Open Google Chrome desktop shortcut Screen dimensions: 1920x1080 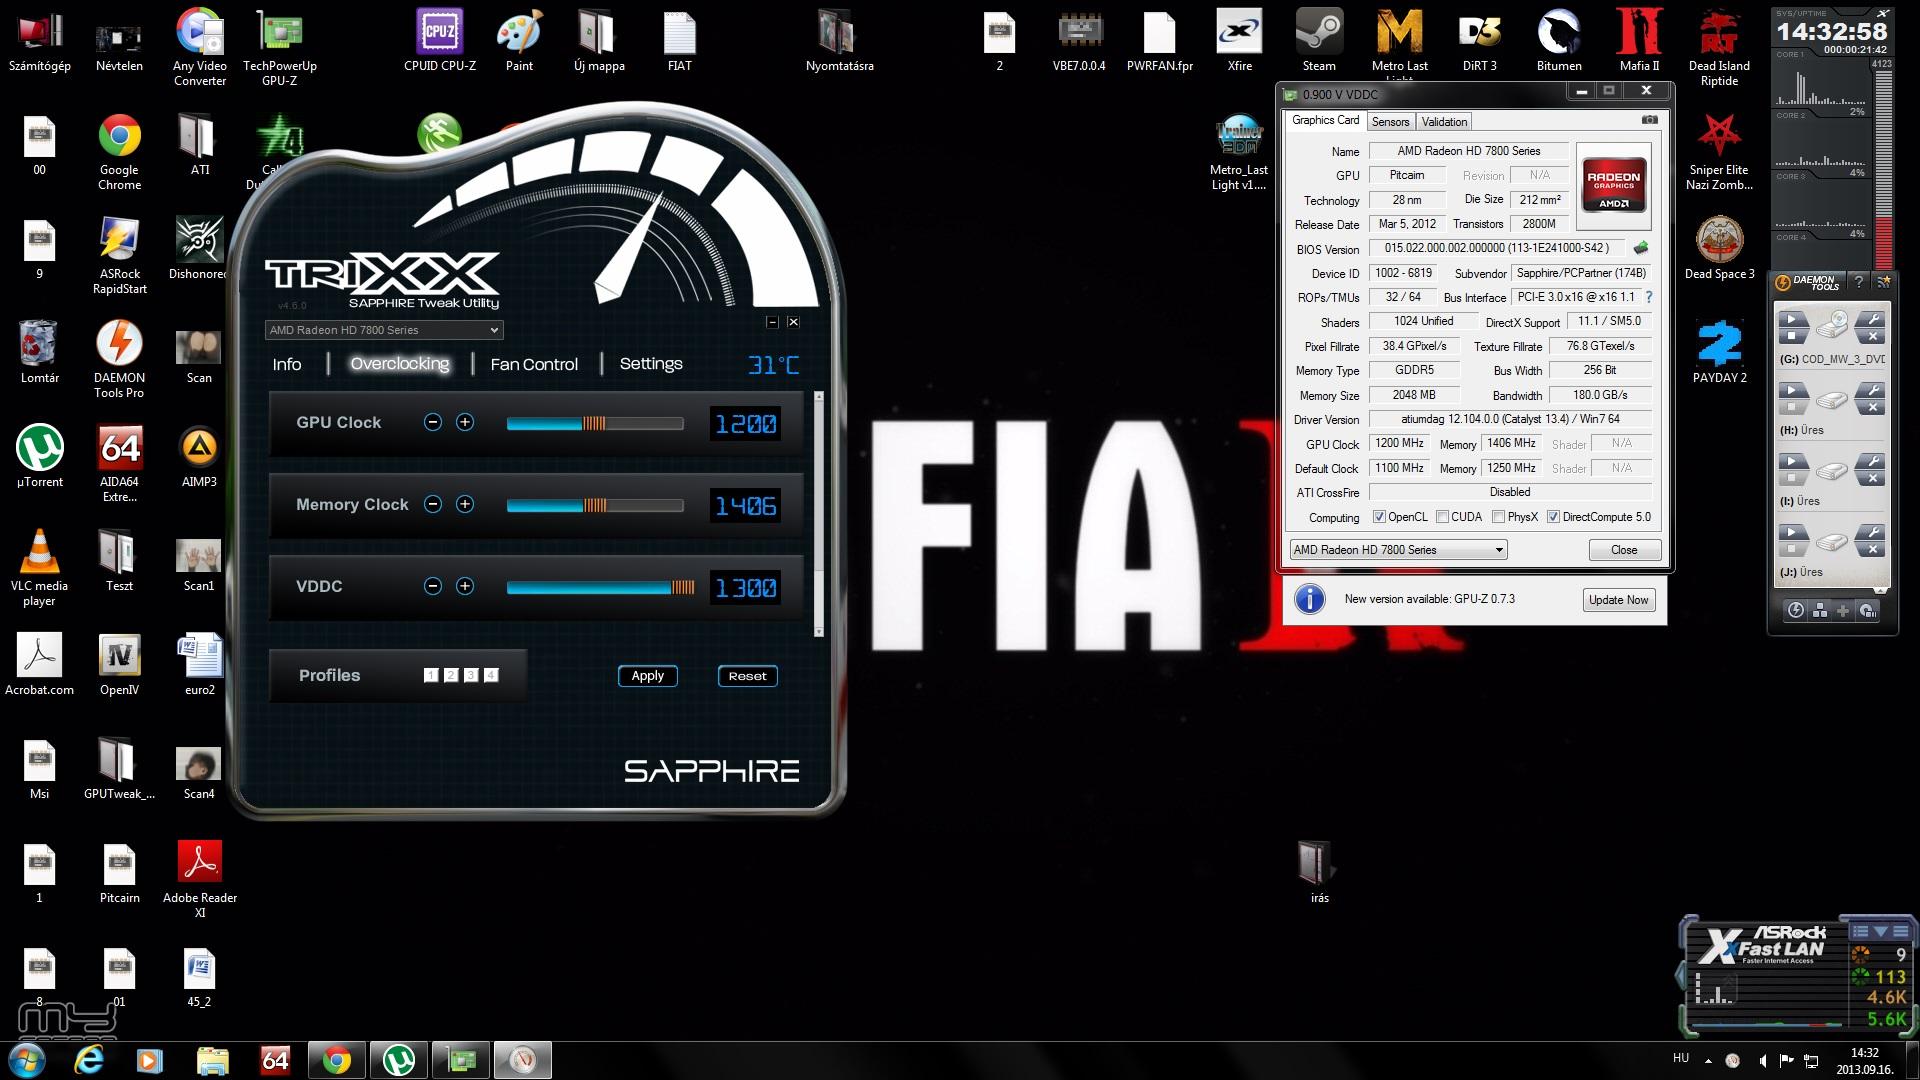(120, 152)
